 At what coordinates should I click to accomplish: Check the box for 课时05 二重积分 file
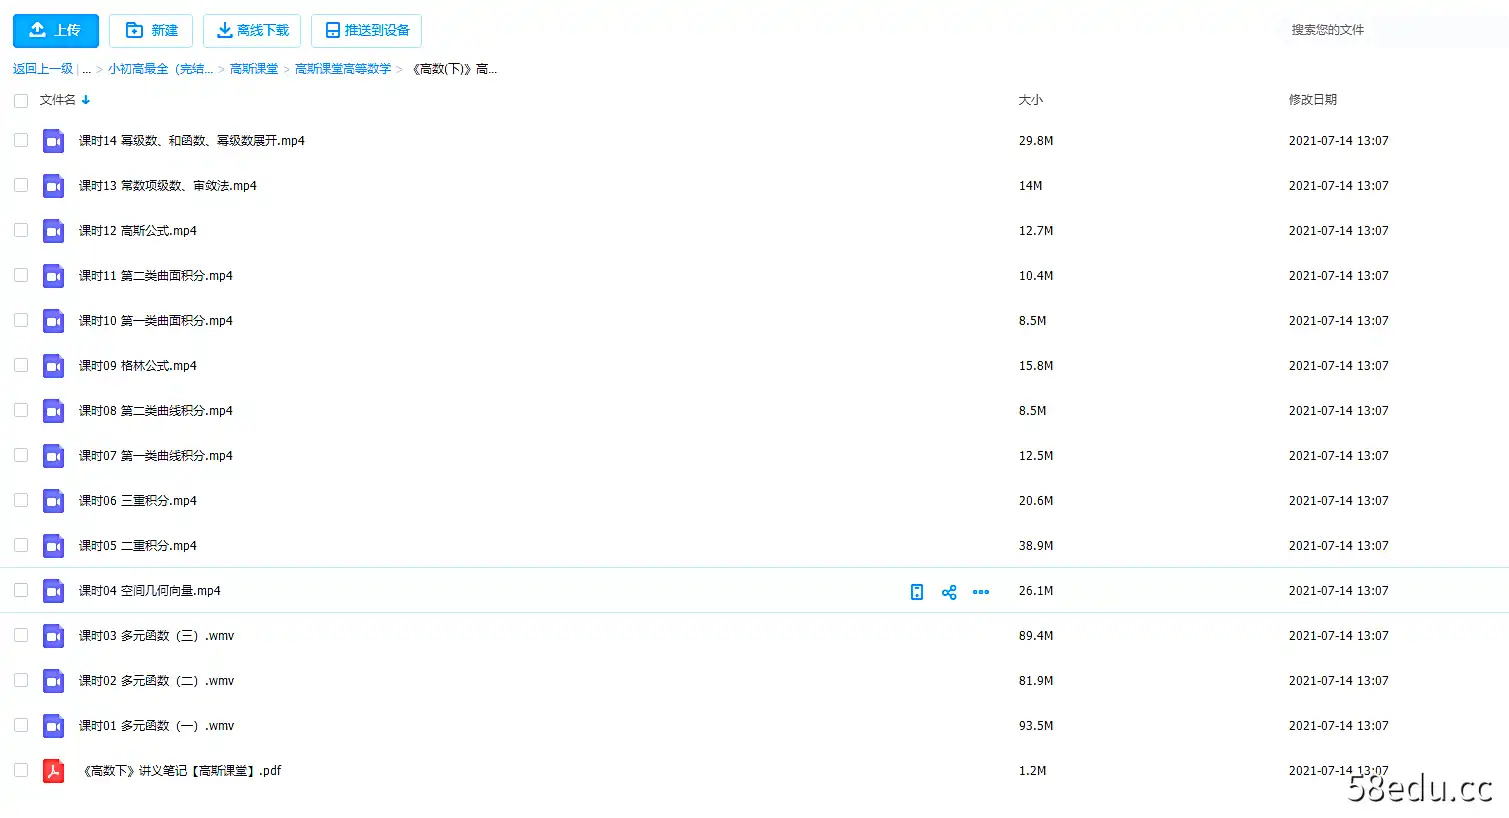tap(21, 546)
